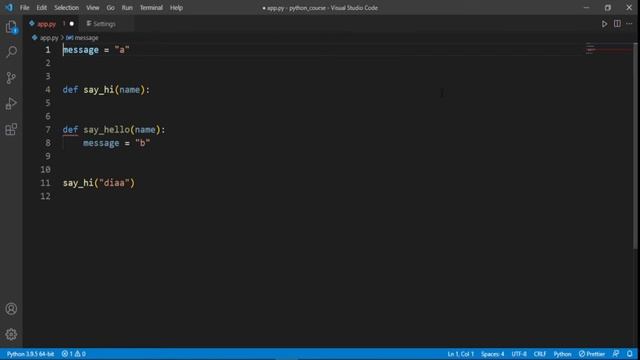
Task: Run Python file with the play icon
Action: click(x=604, y=24)
